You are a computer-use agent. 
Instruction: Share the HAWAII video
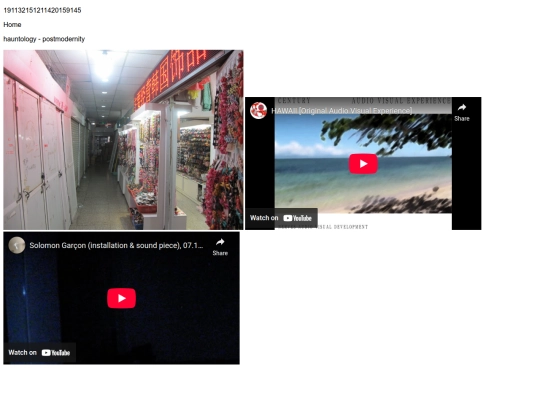[x=461, y=112]
